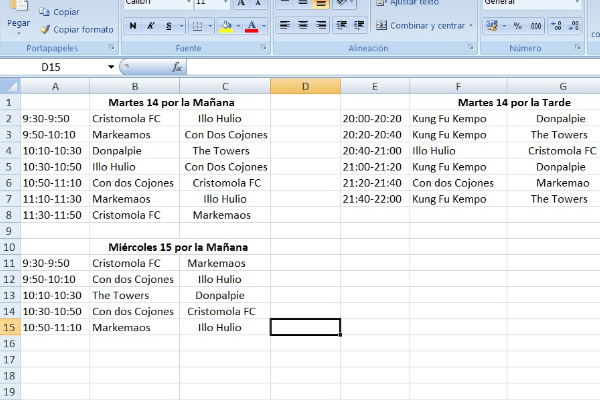600x400 pixels.
Task: Click 'The Towers' cell in row 13
Action: 134,295
